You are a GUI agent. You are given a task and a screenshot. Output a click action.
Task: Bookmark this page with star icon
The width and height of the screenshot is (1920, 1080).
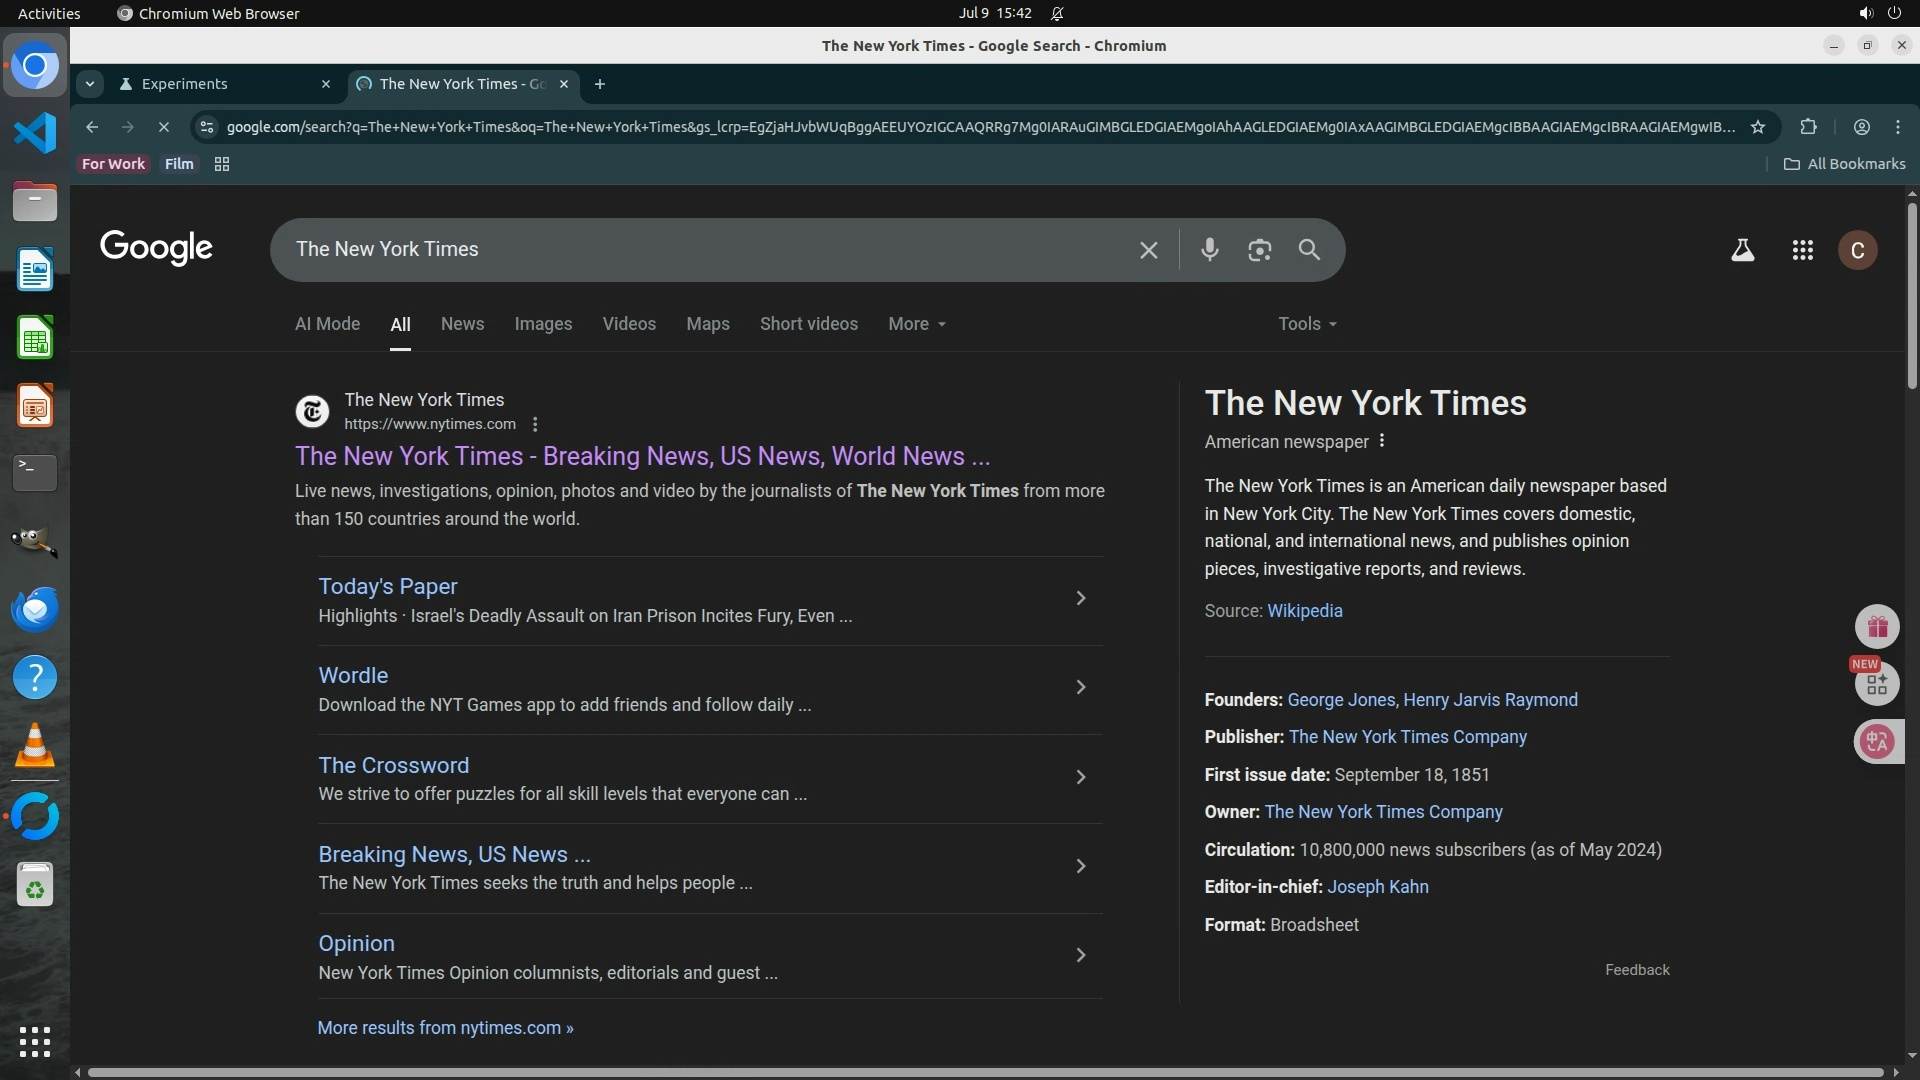[x=1758, y=127]
